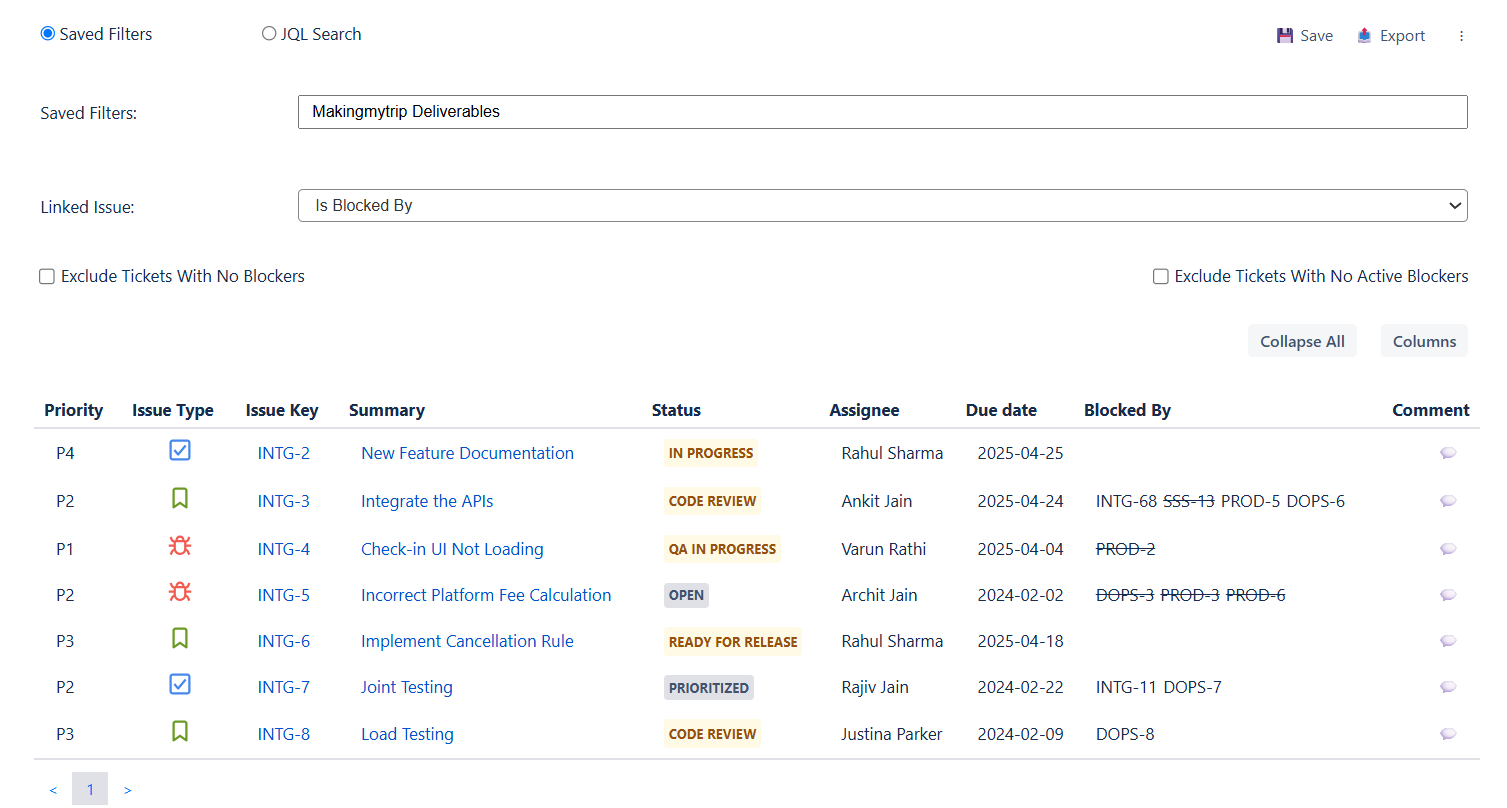Open the Integrate the APIs summary link
1507x808 pixels.
coord(427,501)
